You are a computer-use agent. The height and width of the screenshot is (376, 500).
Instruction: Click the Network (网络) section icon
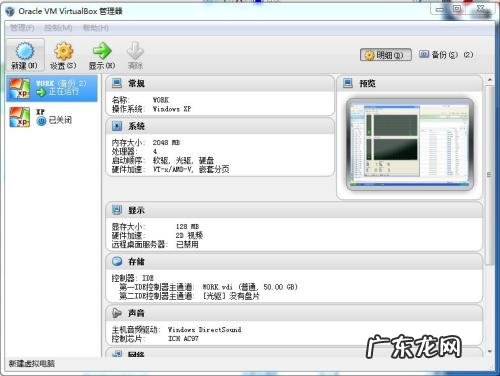117,354
